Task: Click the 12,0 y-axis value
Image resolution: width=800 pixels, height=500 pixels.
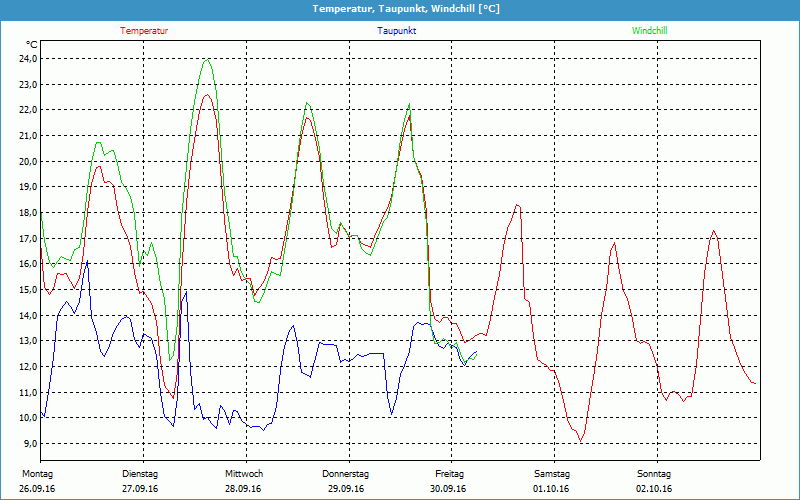Action: click(x=29, y=366)
